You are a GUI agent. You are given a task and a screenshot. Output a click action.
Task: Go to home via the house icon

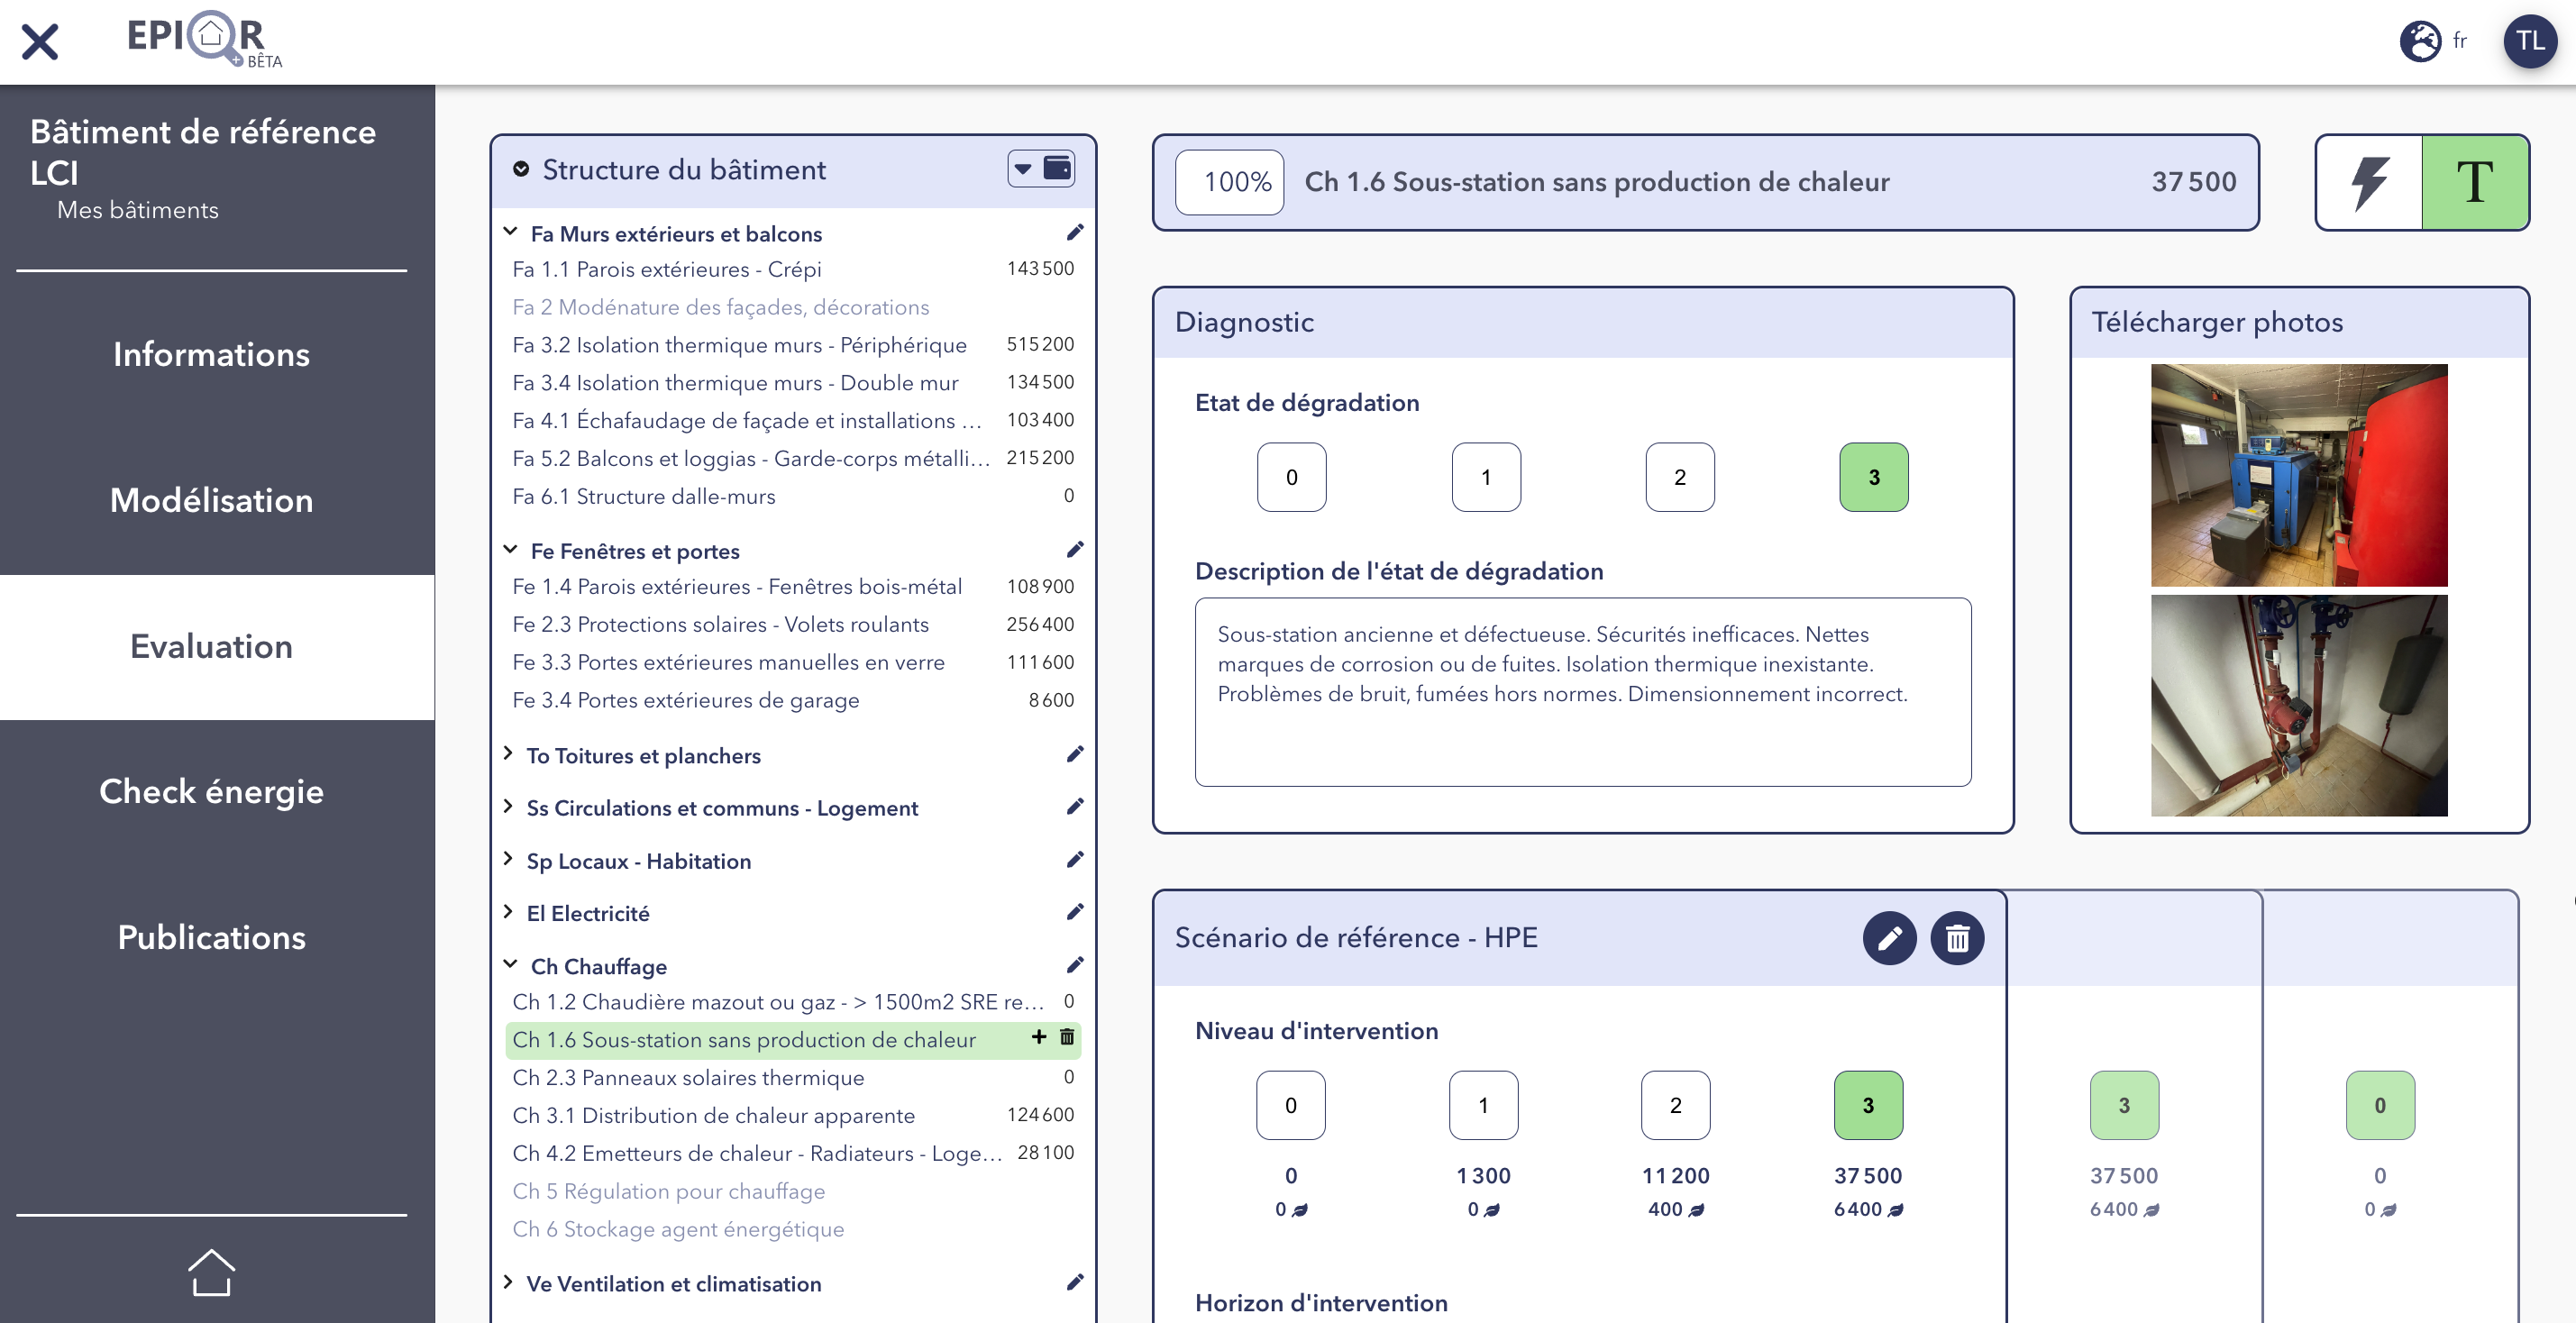(x=211, y=1272)
